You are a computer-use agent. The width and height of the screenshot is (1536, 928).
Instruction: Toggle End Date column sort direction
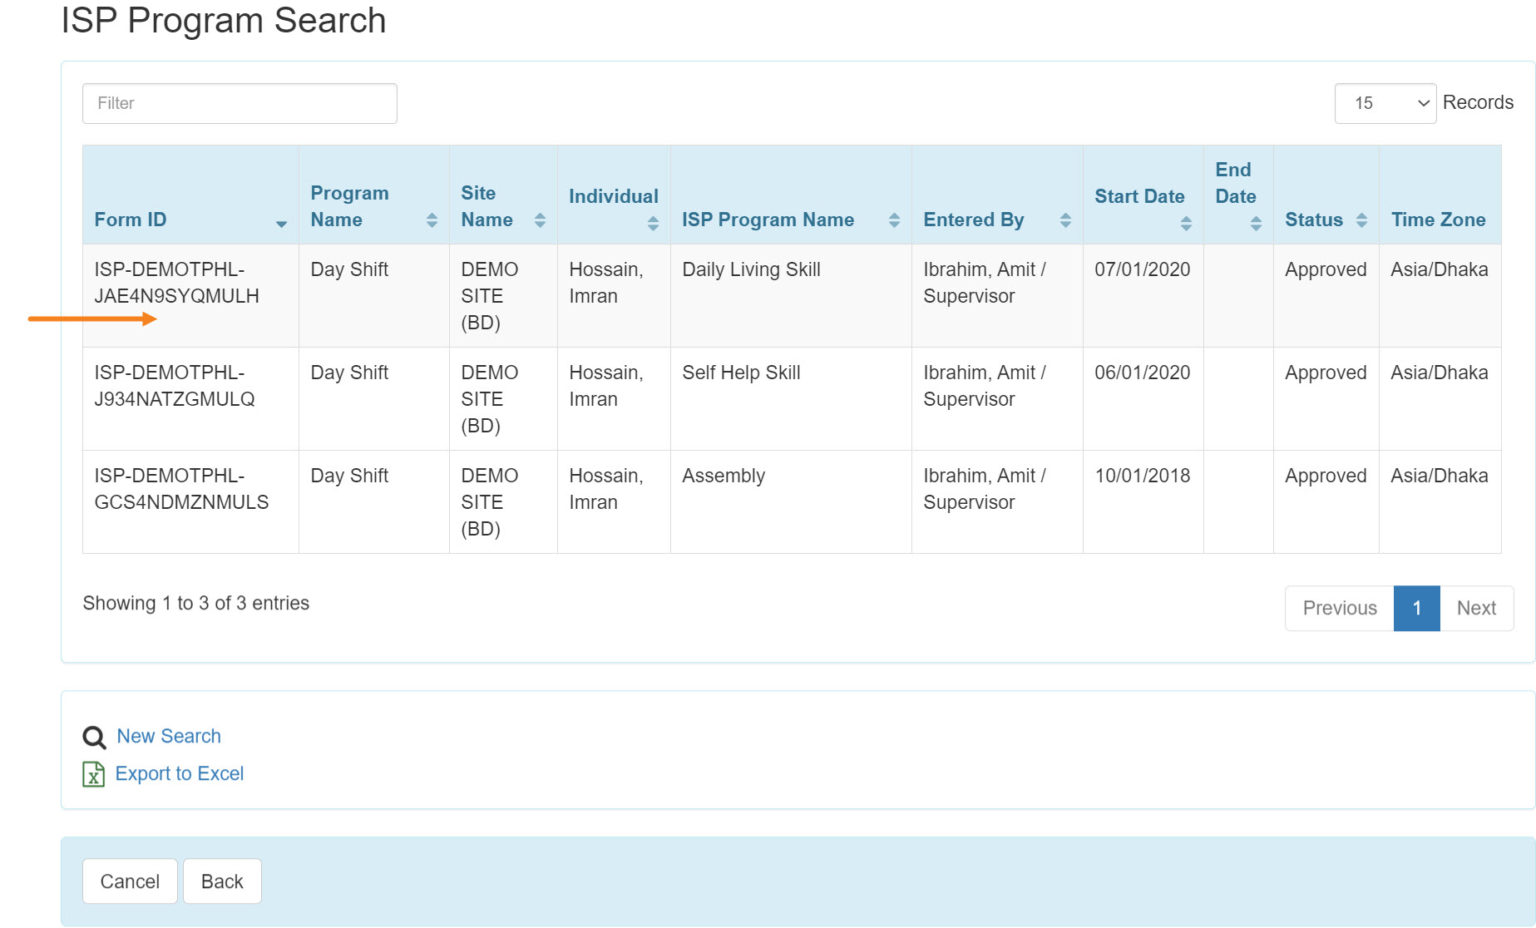(x=1256, y=219)
